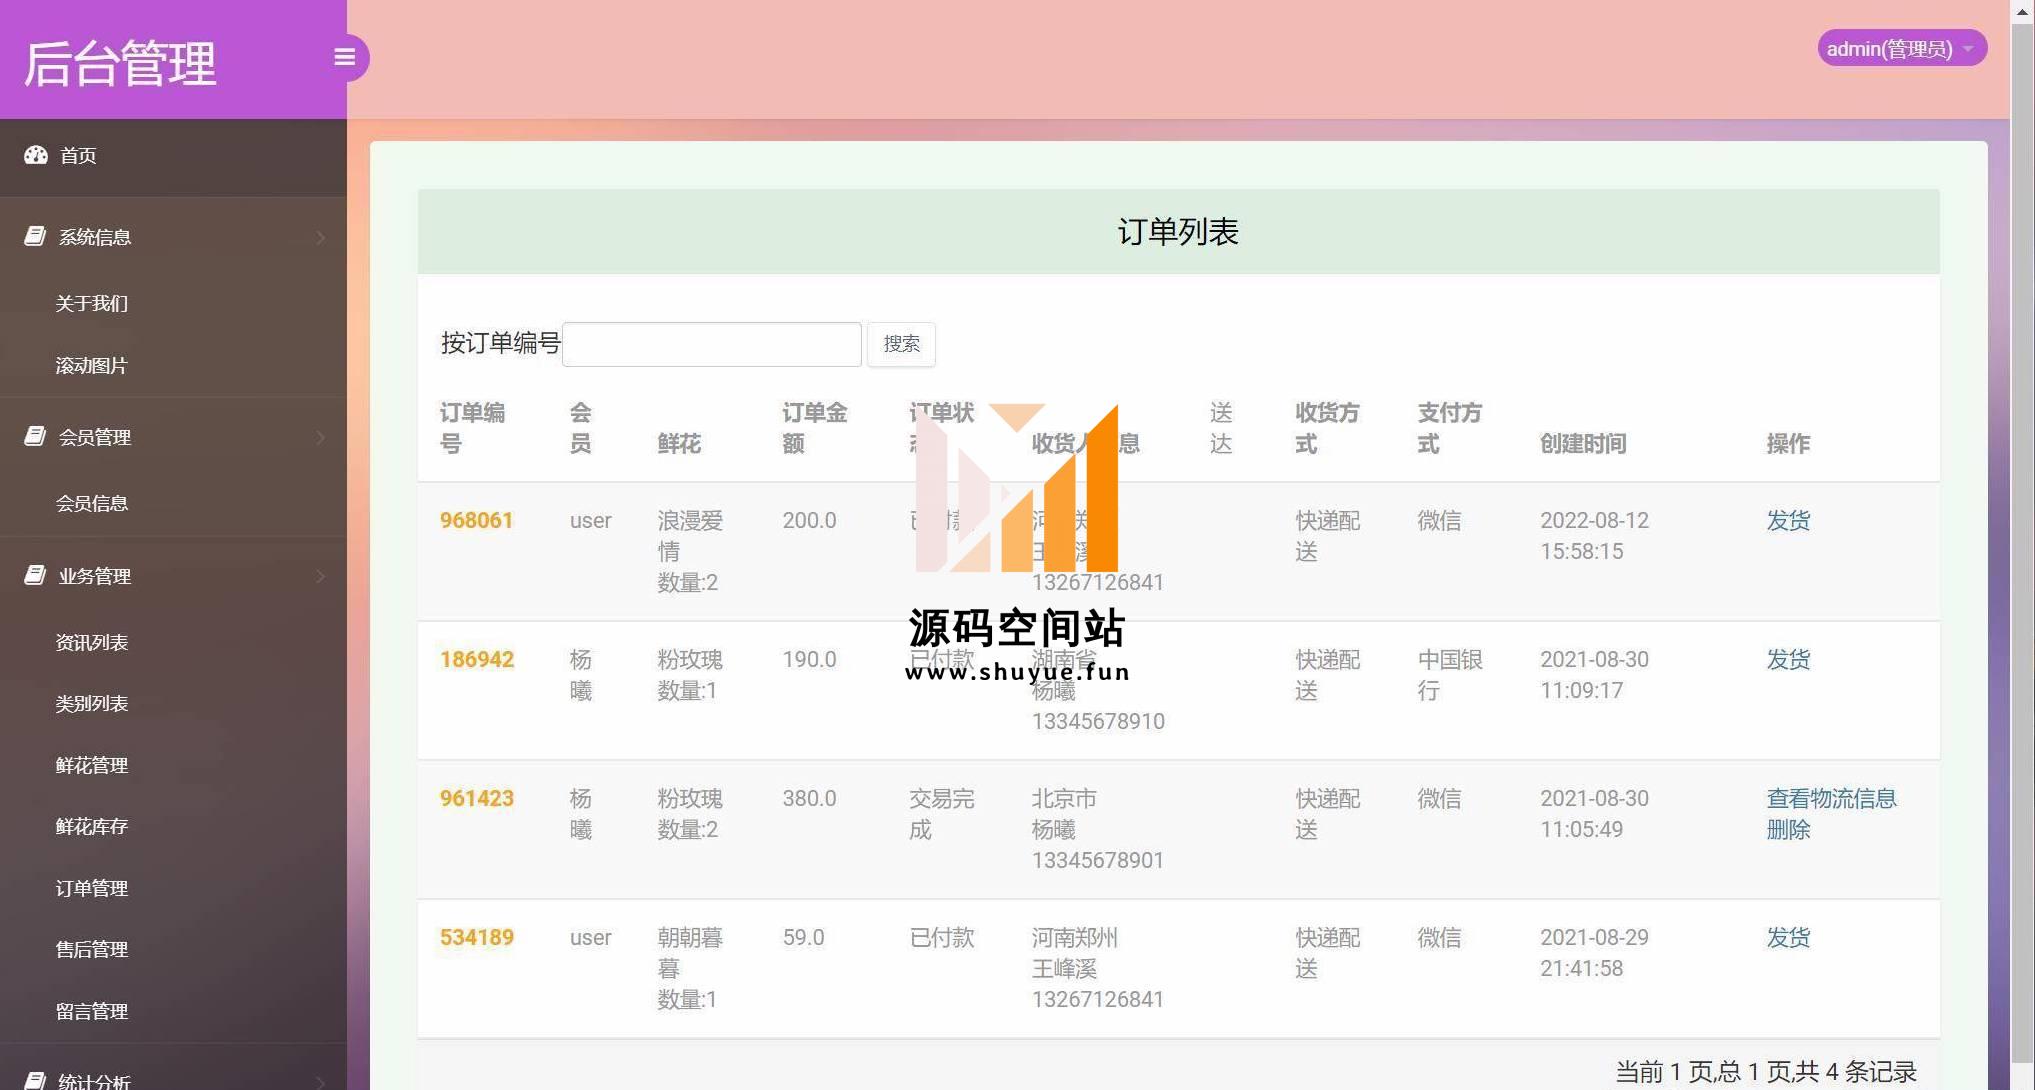Click 查看物流信息 for order 961423

[x=1831, y=798]
